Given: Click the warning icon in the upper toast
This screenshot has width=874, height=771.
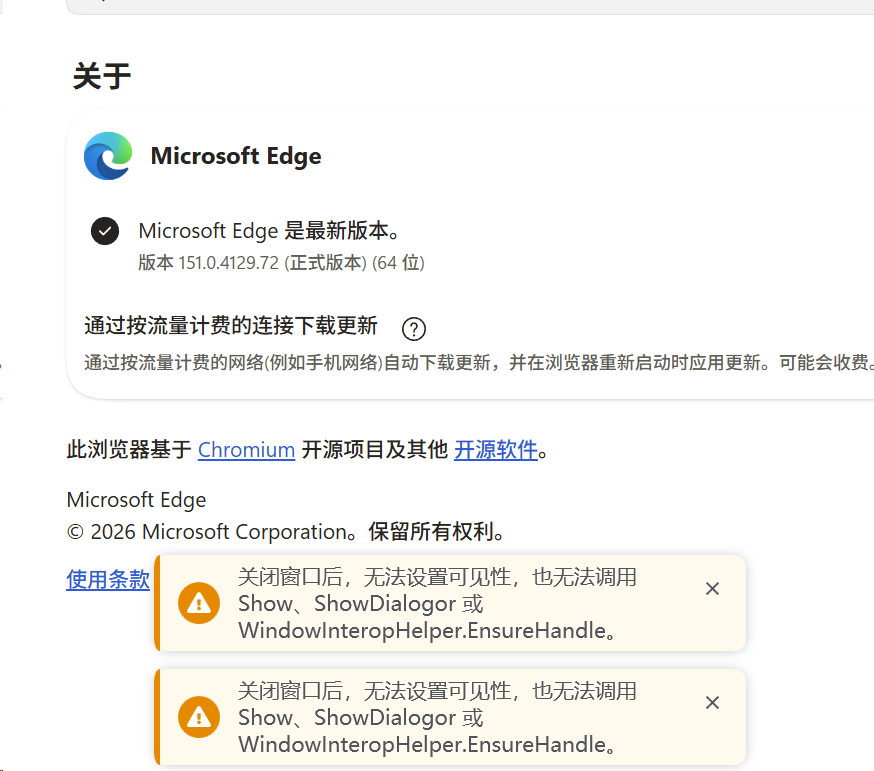Looking at the screenshot, I should tap(199, 603).
